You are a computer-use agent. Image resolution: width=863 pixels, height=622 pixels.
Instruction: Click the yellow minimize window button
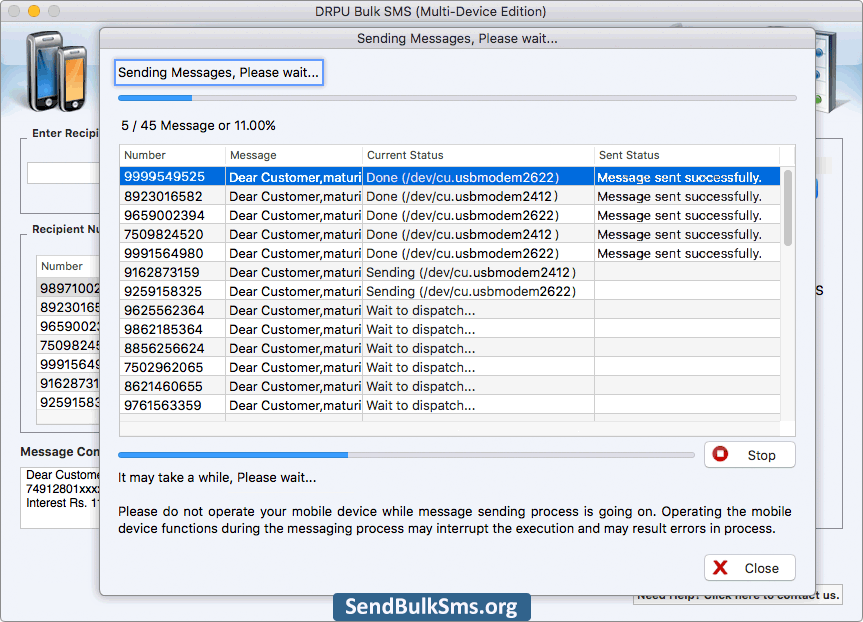[x=34, y=11]
